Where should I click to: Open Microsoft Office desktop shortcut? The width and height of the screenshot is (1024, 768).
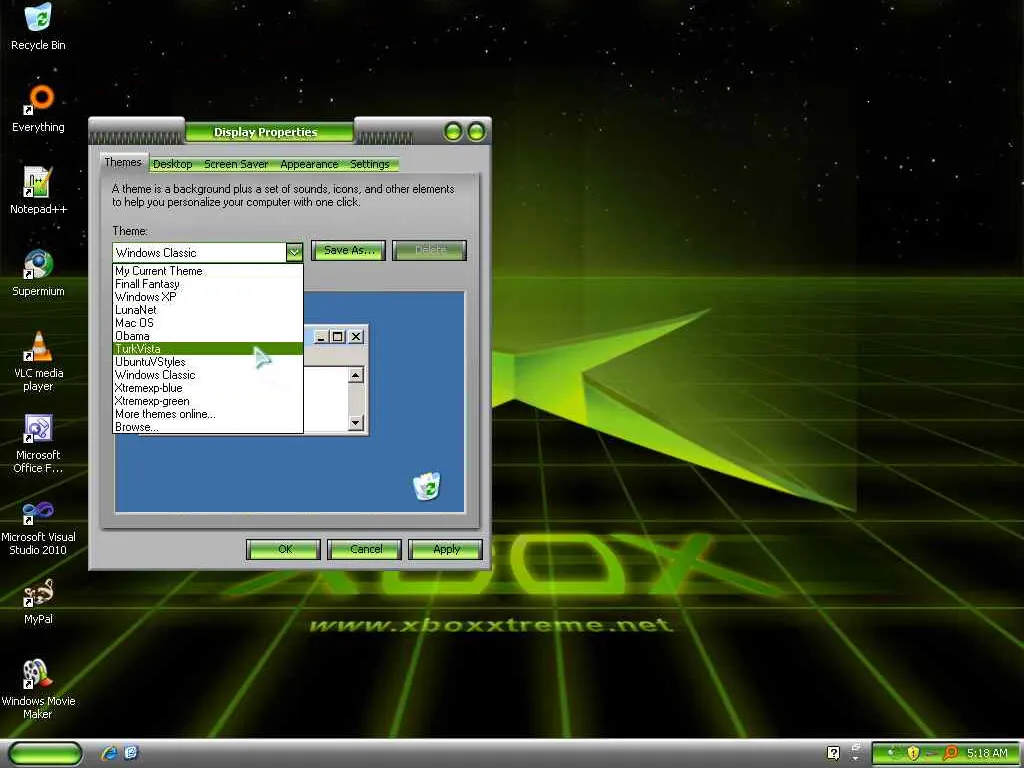coord(38,444)
